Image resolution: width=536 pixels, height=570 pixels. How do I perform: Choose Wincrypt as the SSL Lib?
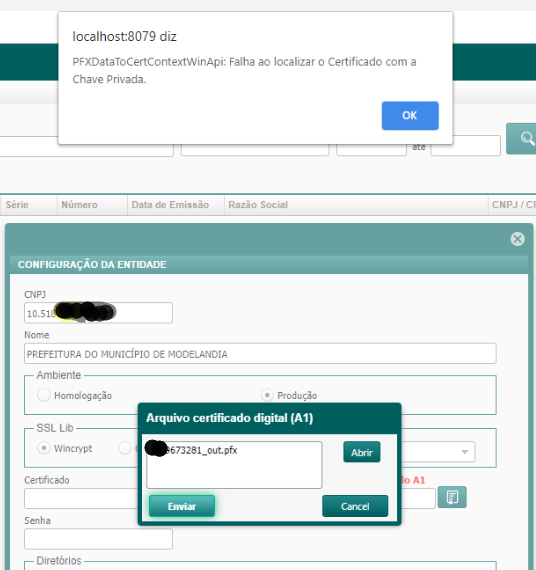pyautogui.click(x=44, y=448)
